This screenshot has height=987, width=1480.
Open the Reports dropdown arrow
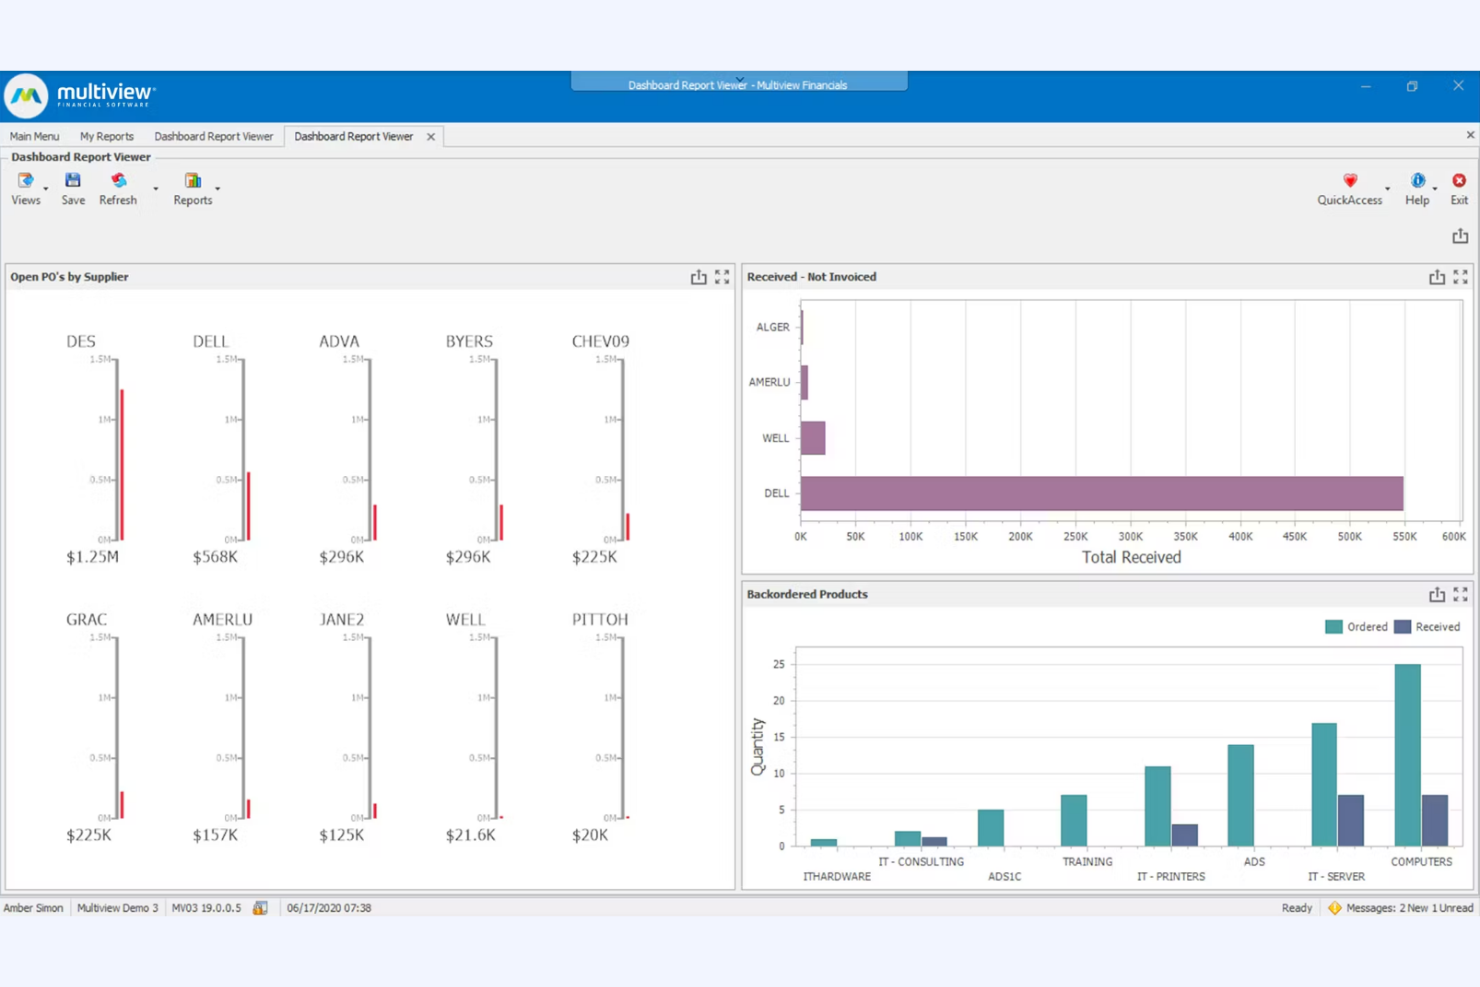[x=217, y=189]
